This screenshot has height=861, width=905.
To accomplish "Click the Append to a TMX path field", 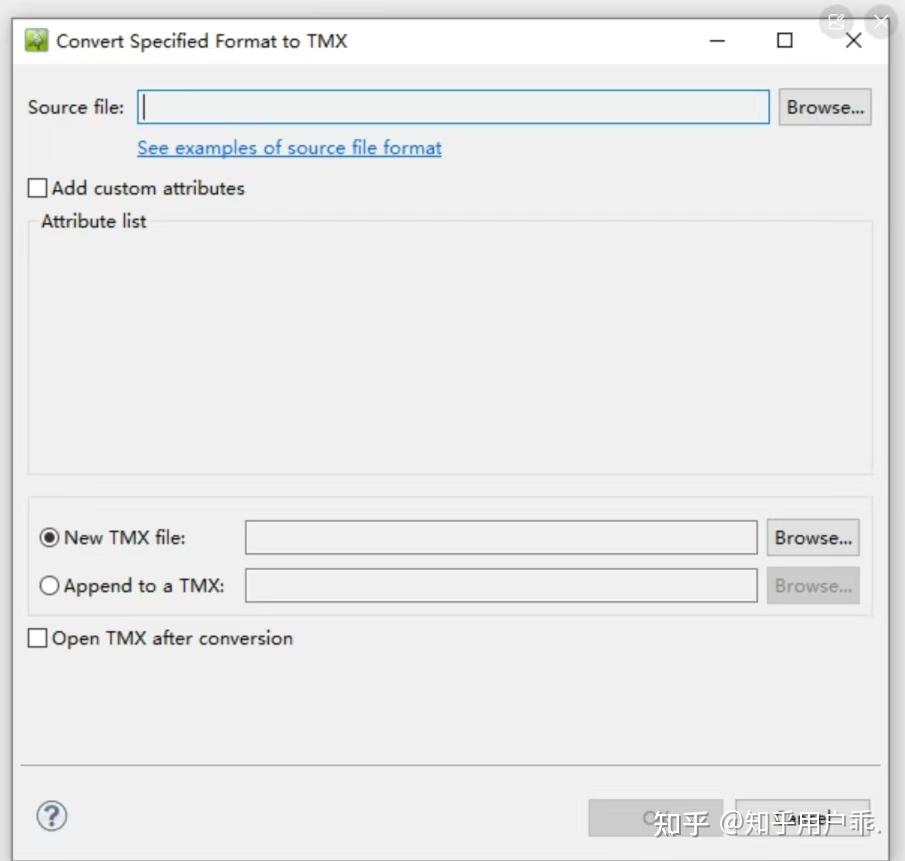I will pyautogui.click(x=500, y=586).
